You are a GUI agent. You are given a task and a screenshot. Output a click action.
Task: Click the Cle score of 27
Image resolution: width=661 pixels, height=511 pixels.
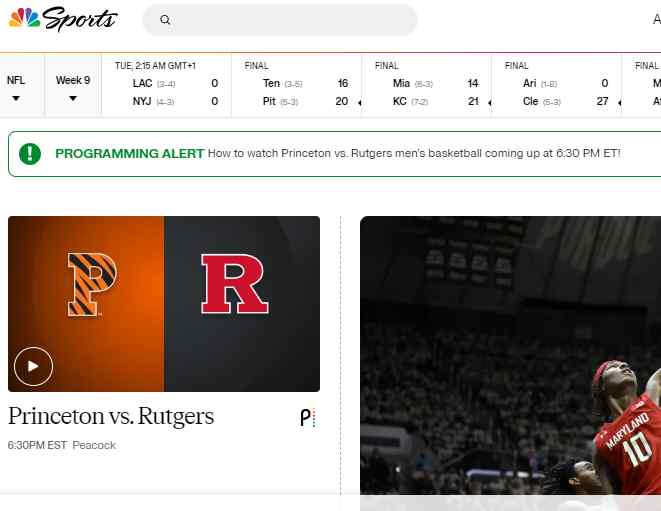[602, 102]
